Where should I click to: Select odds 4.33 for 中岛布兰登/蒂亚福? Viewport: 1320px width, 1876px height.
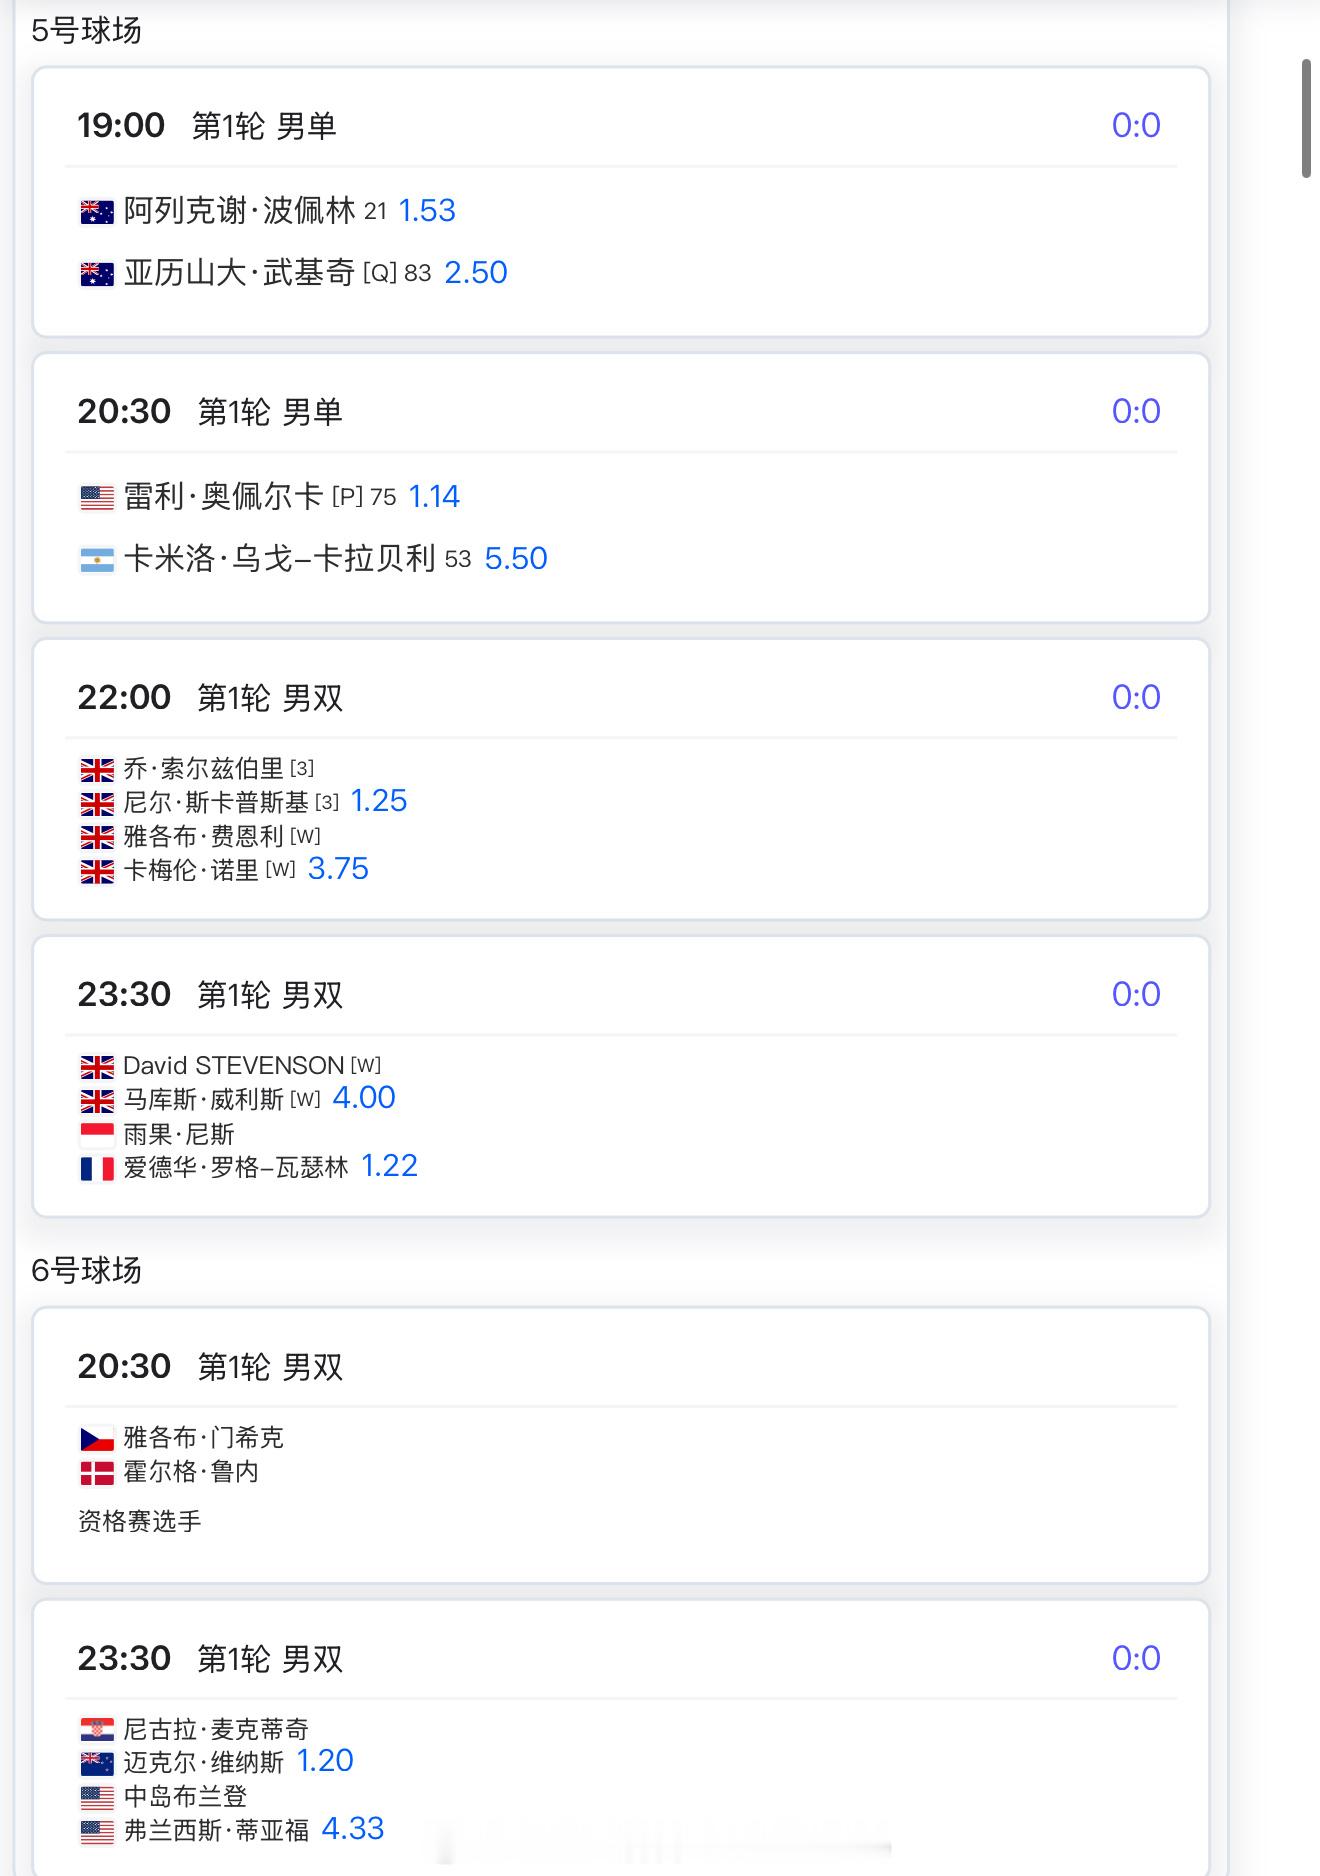point(353,1828)
